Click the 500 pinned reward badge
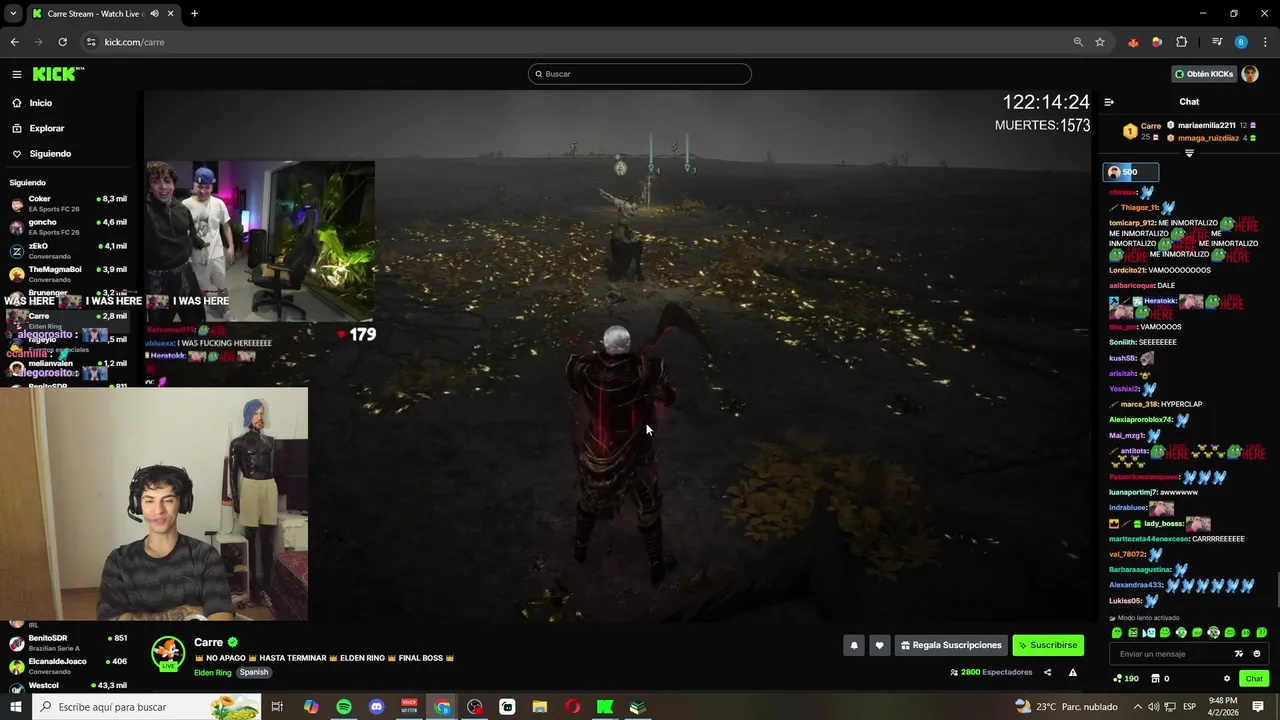 (x=1131, y=172)
